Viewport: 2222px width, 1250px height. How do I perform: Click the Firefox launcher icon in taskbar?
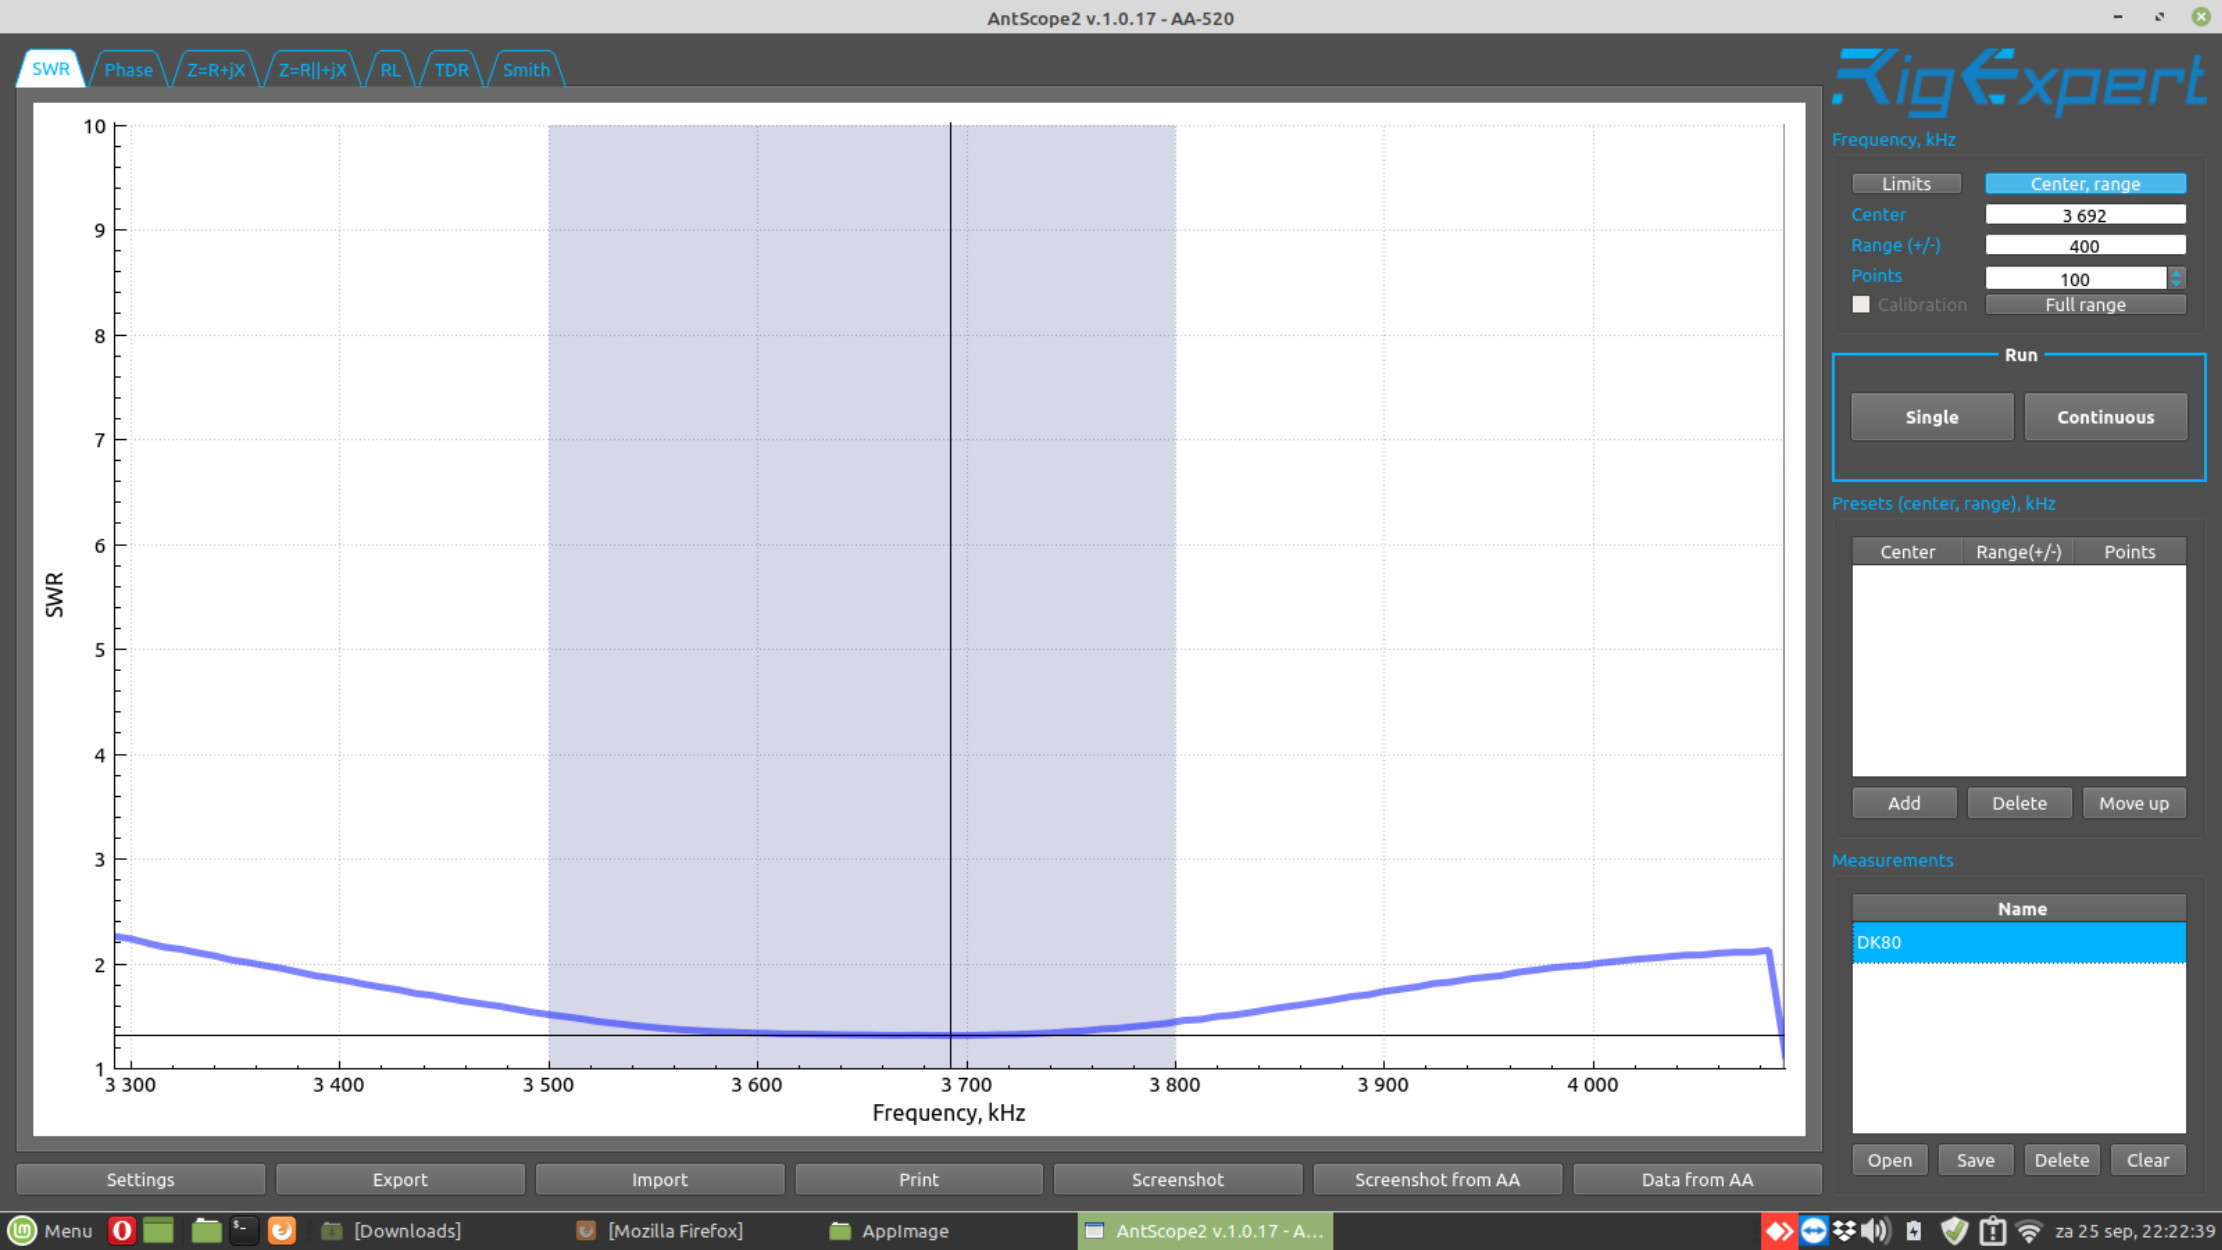coord(282,1230)
